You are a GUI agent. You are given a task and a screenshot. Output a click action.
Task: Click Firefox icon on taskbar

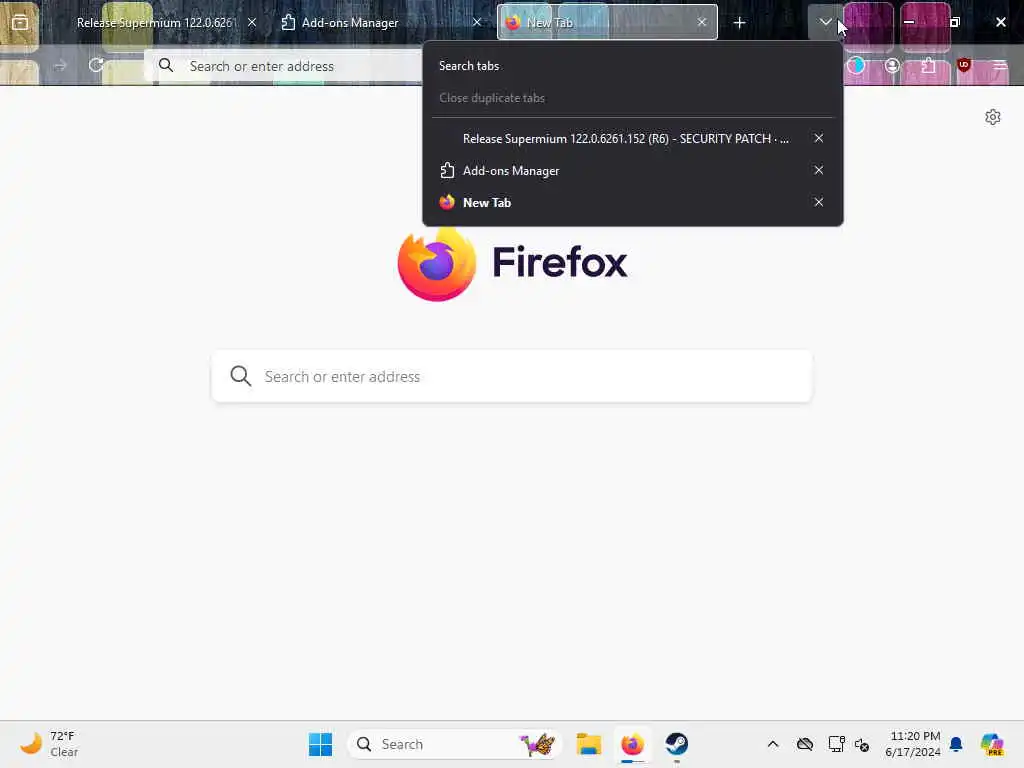[632, 744]
